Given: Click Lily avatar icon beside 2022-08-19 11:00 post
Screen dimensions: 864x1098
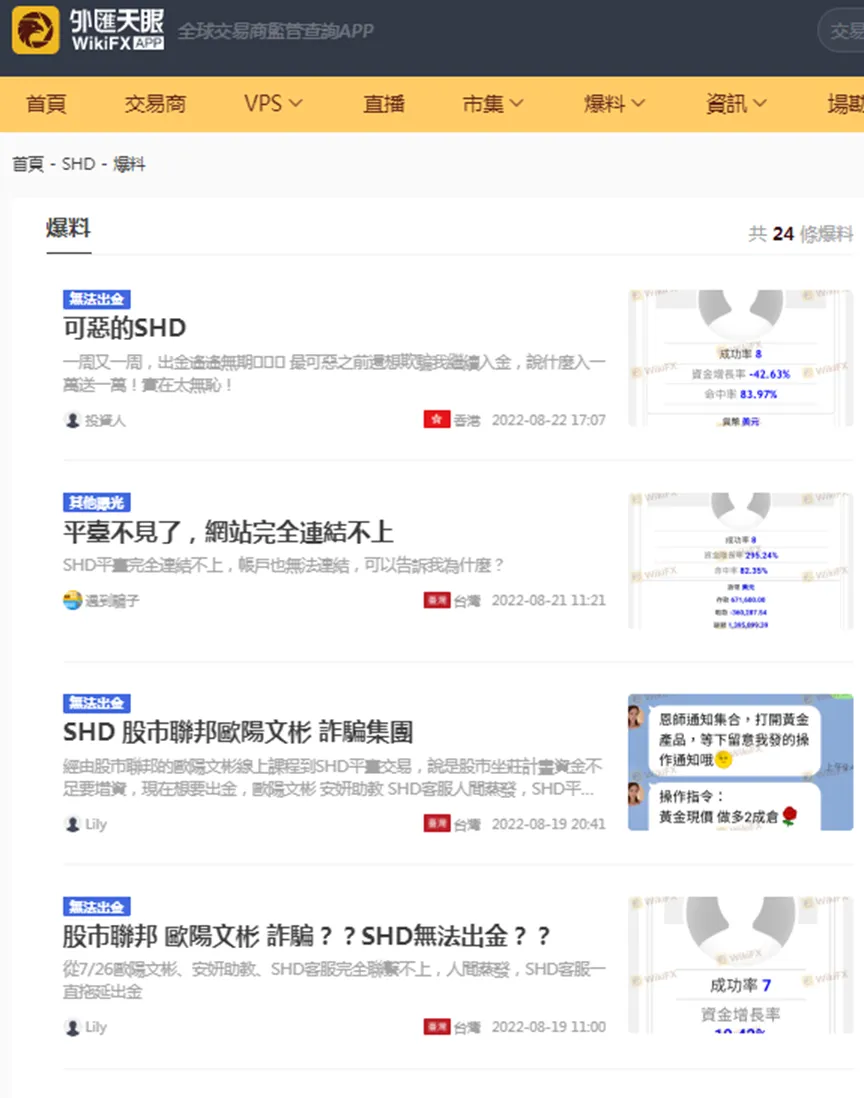Looking at the screenshot, I should 72,1027.
